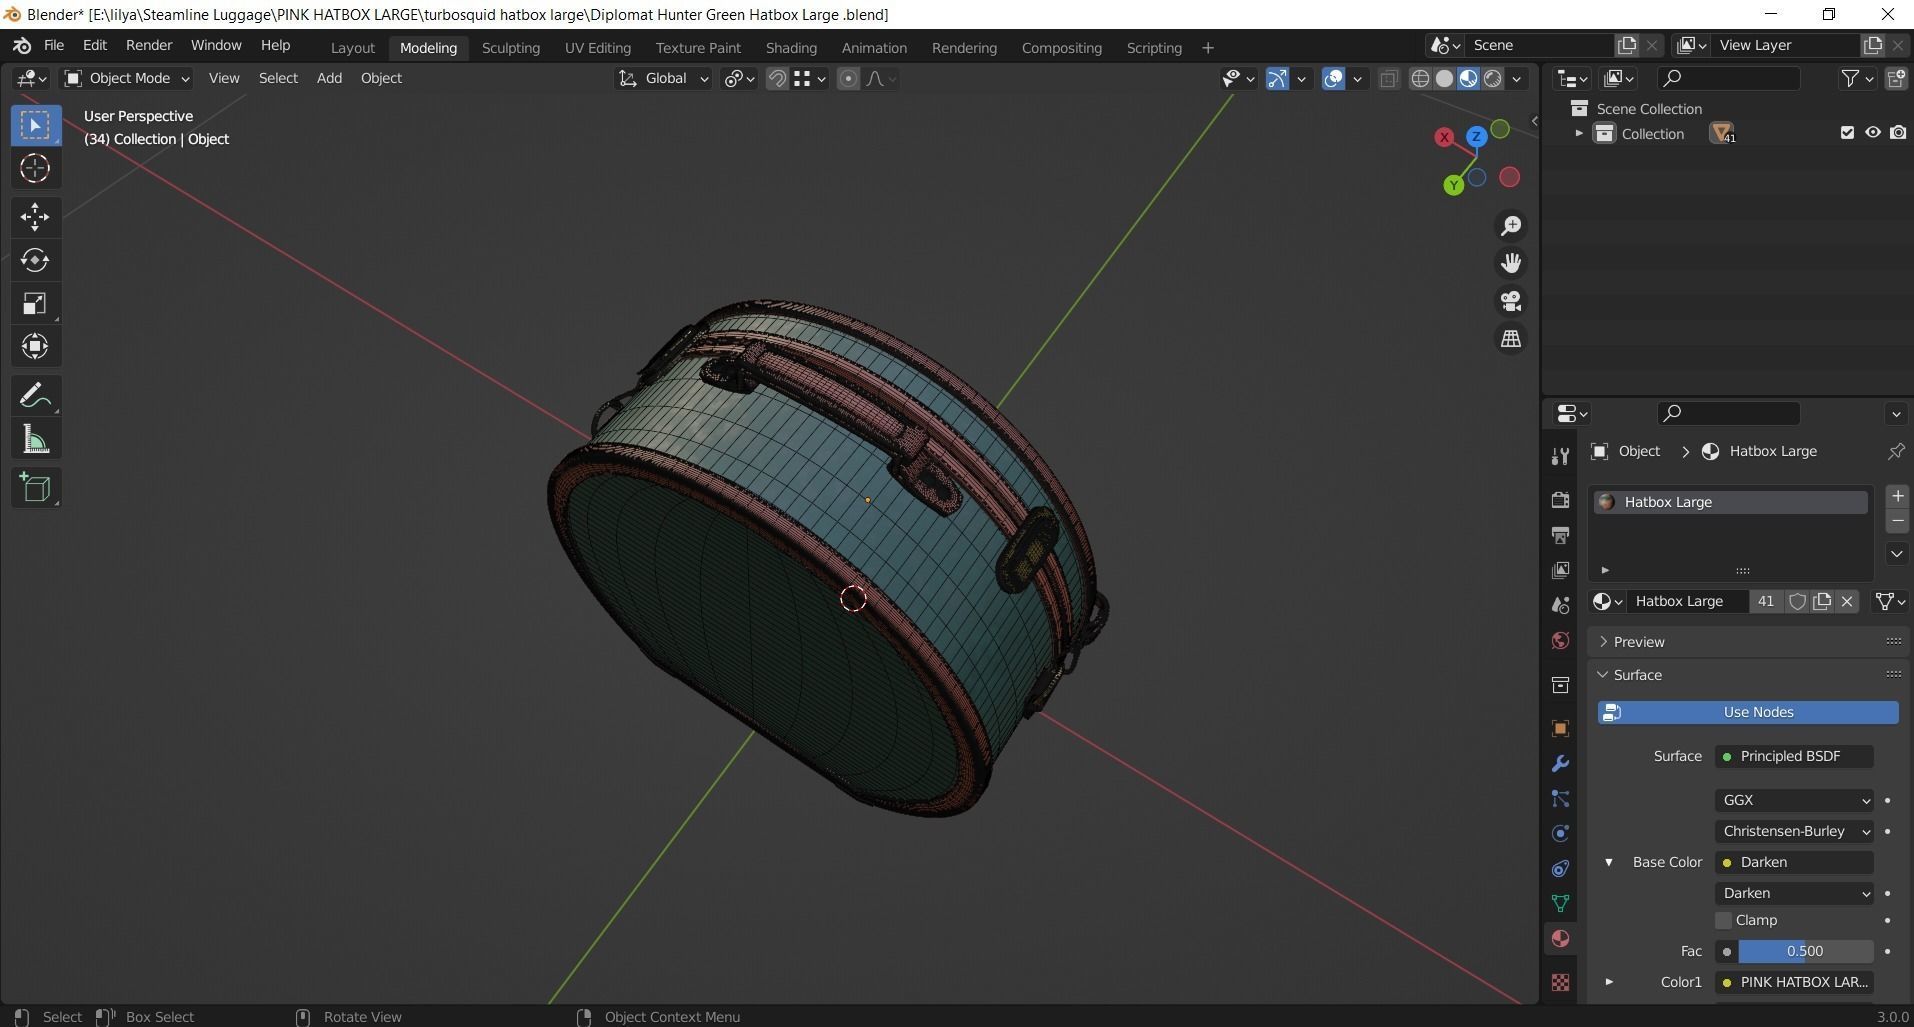Click the hand Pan view icon
The width and height of the screenshot is (1914, 1027).
[1510, 263]
